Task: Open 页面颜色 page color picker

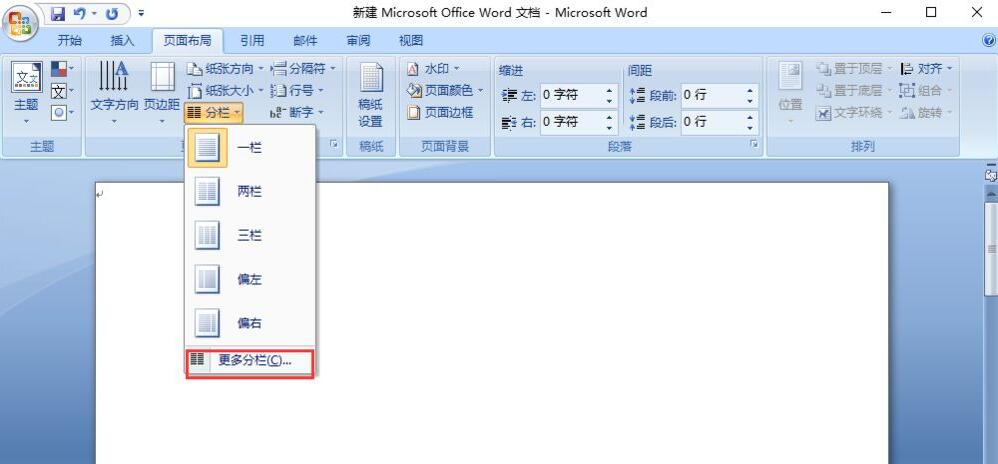Action: (445, 90)
